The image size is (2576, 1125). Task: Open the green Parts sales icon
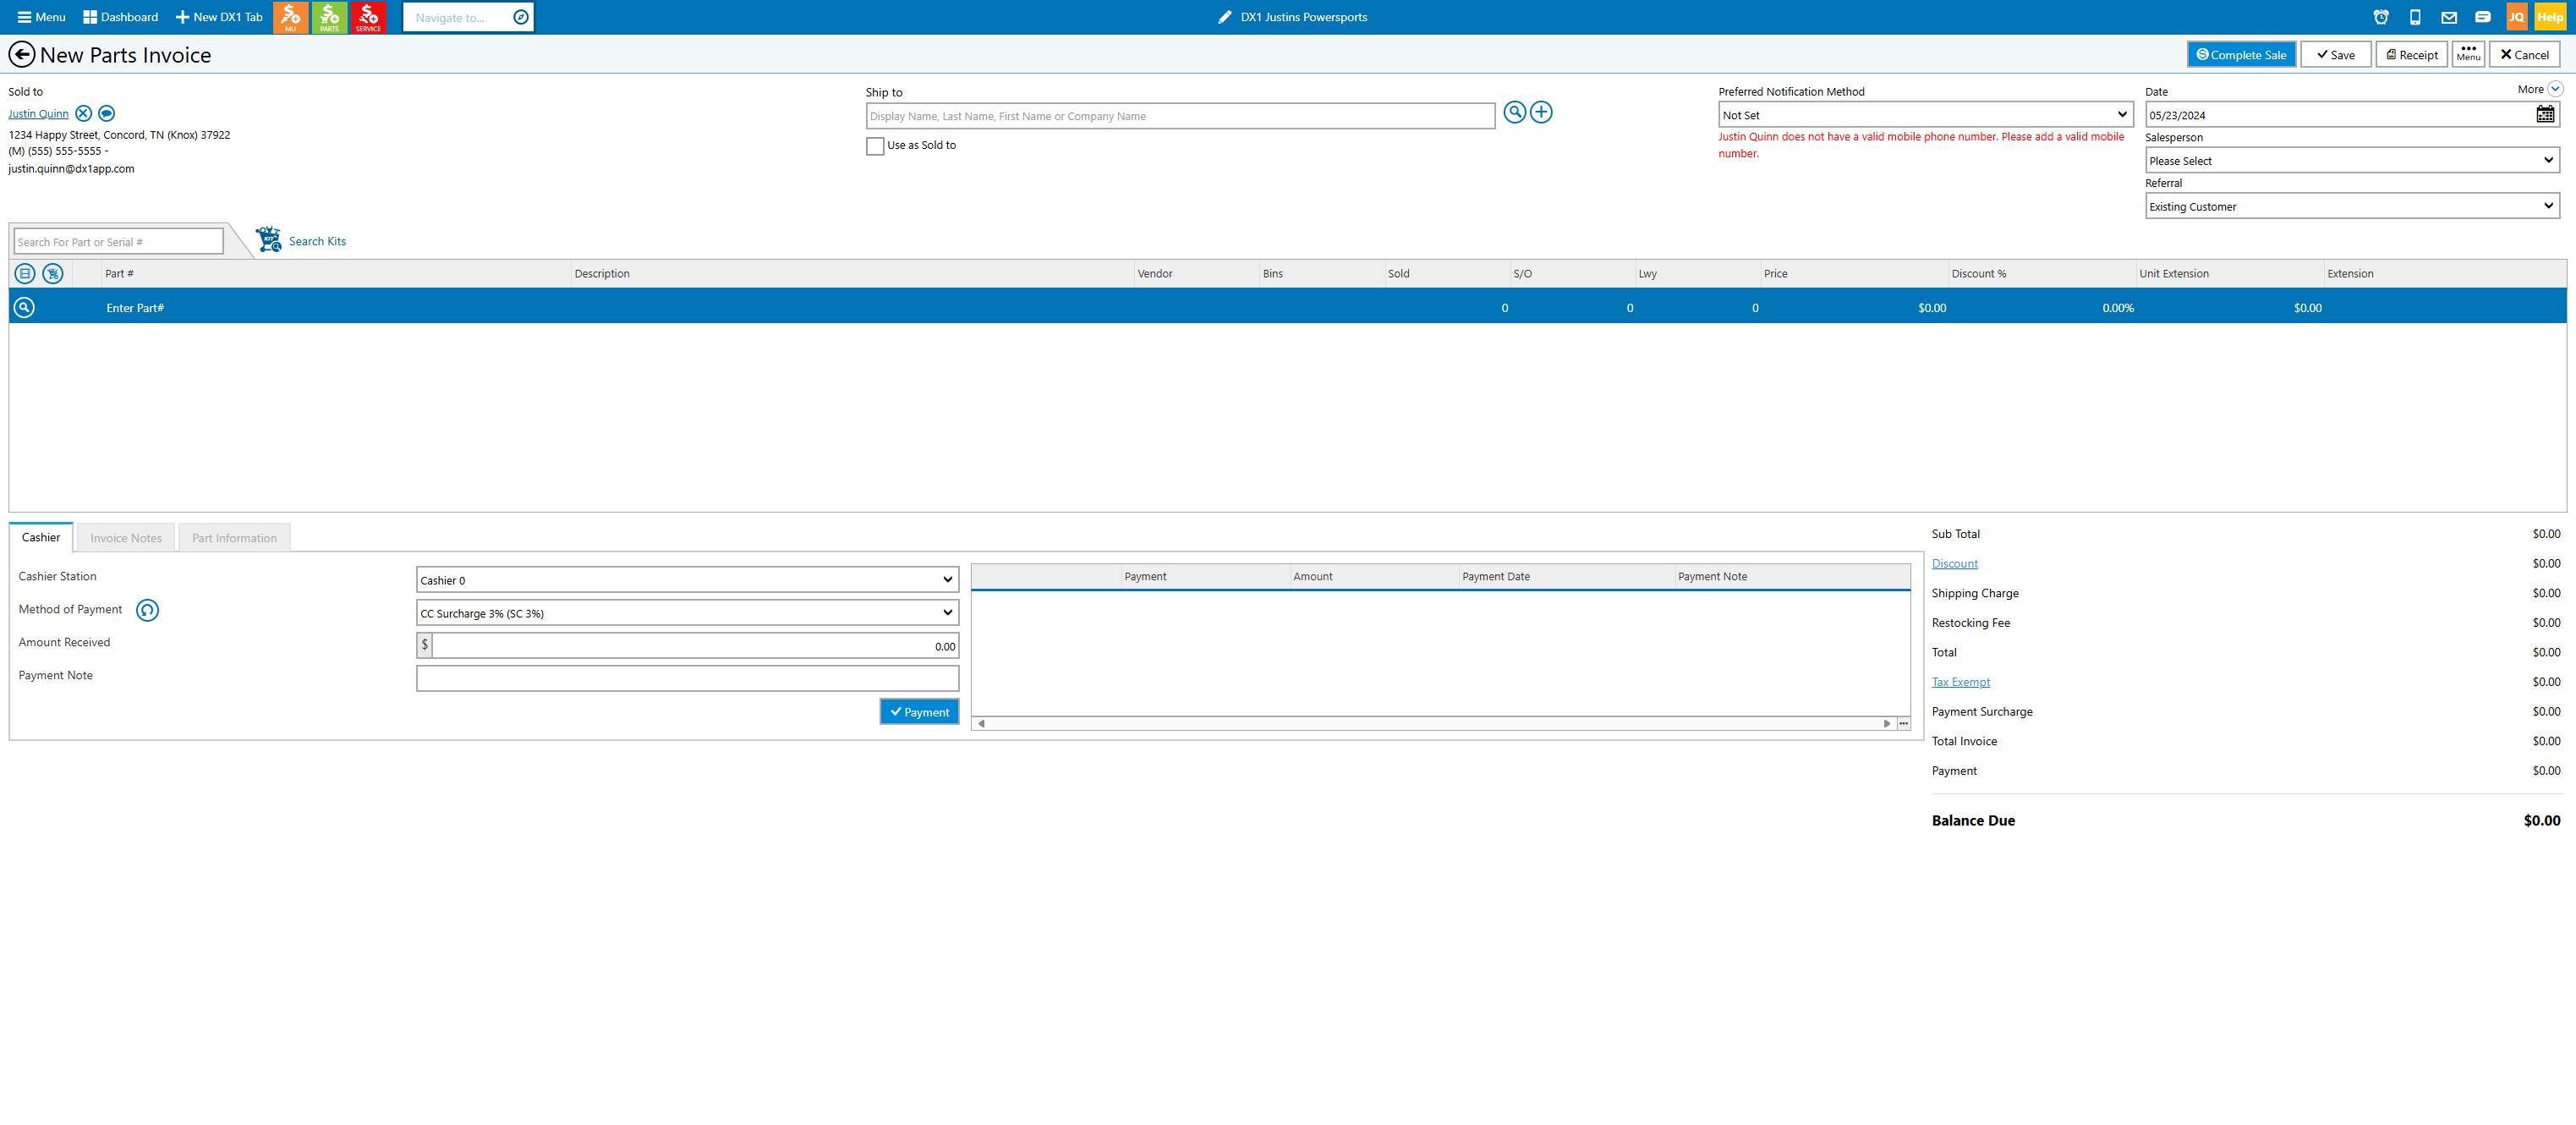tap(329, 17)
